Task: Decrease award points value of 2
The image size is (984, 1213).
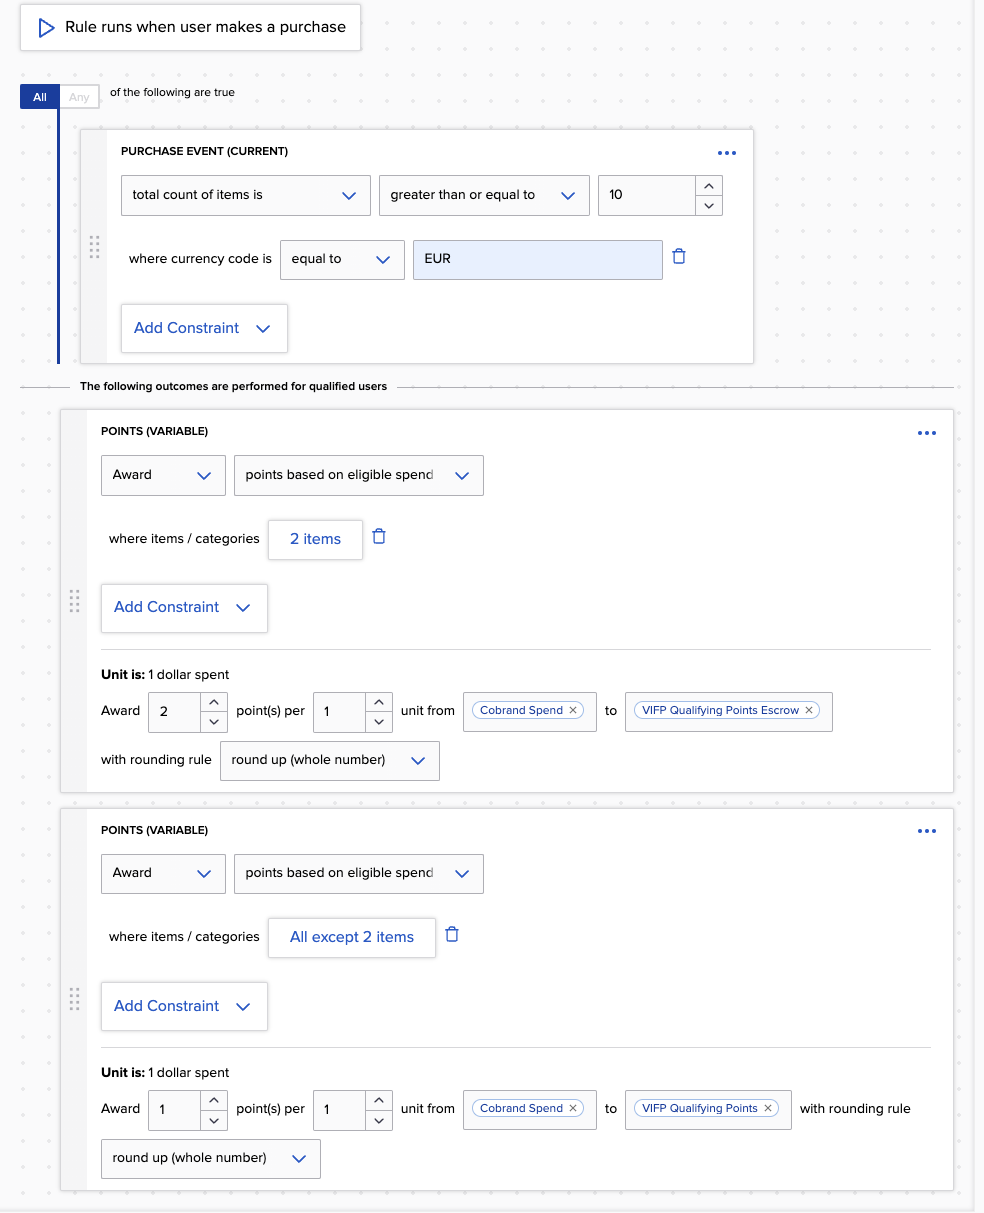Action: (x=213, y=721)
